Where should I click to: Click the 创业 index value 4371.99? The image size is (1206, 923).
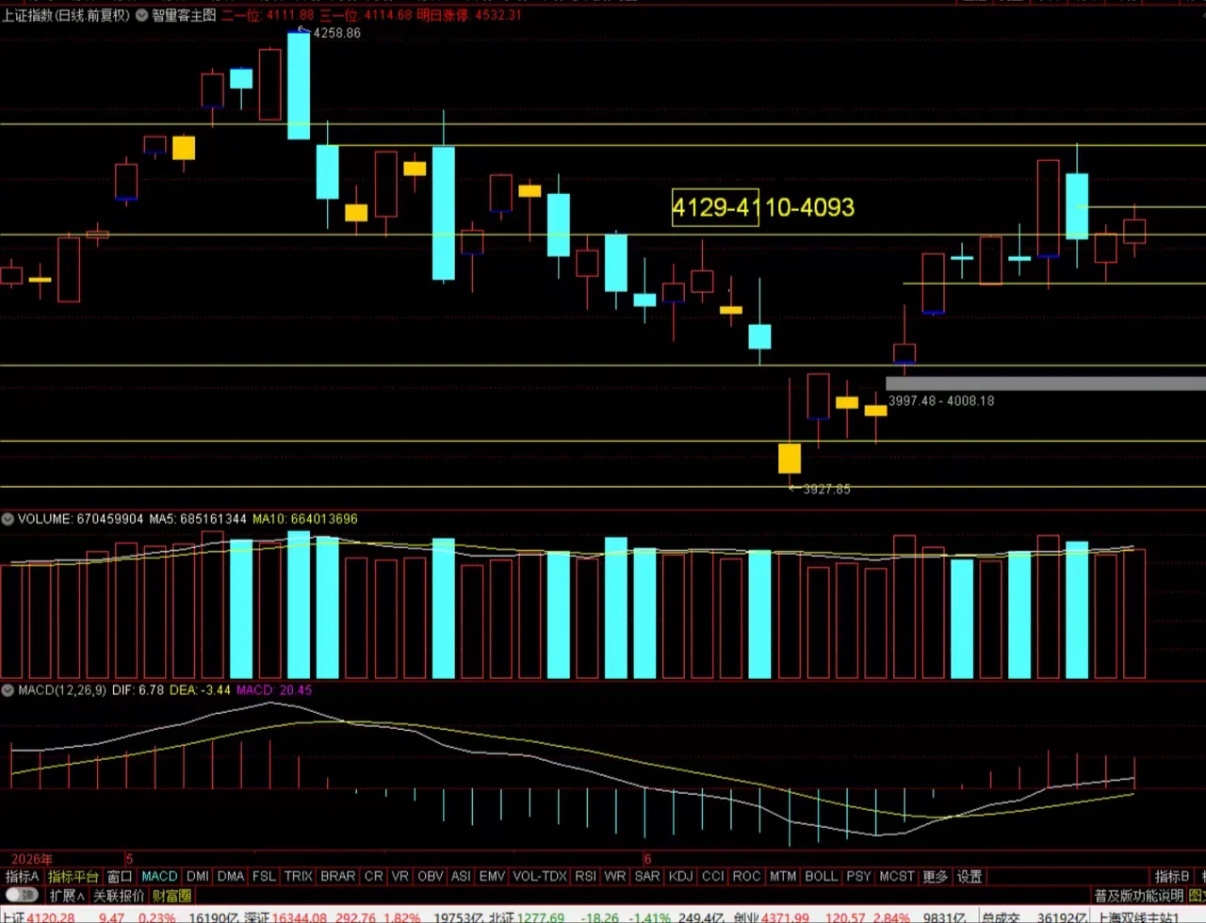785,916
